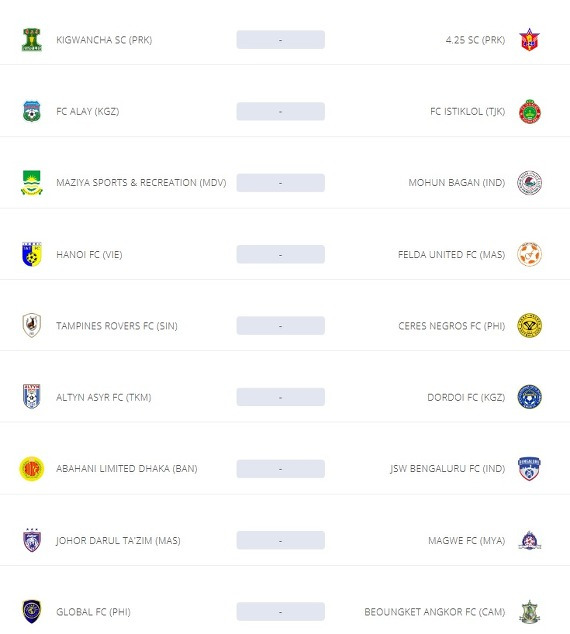This screenshot has width=570, height=634.
Task: Open the Hanoi FC vs Felda United score box
Action: click(281, 254)
